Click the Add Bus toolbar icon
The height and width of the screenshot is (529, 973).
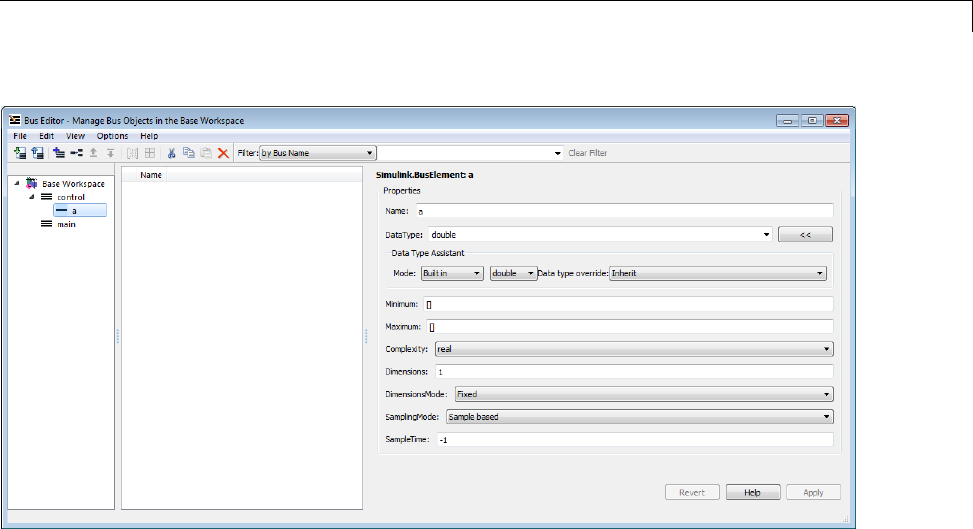(x=59, y=153)
